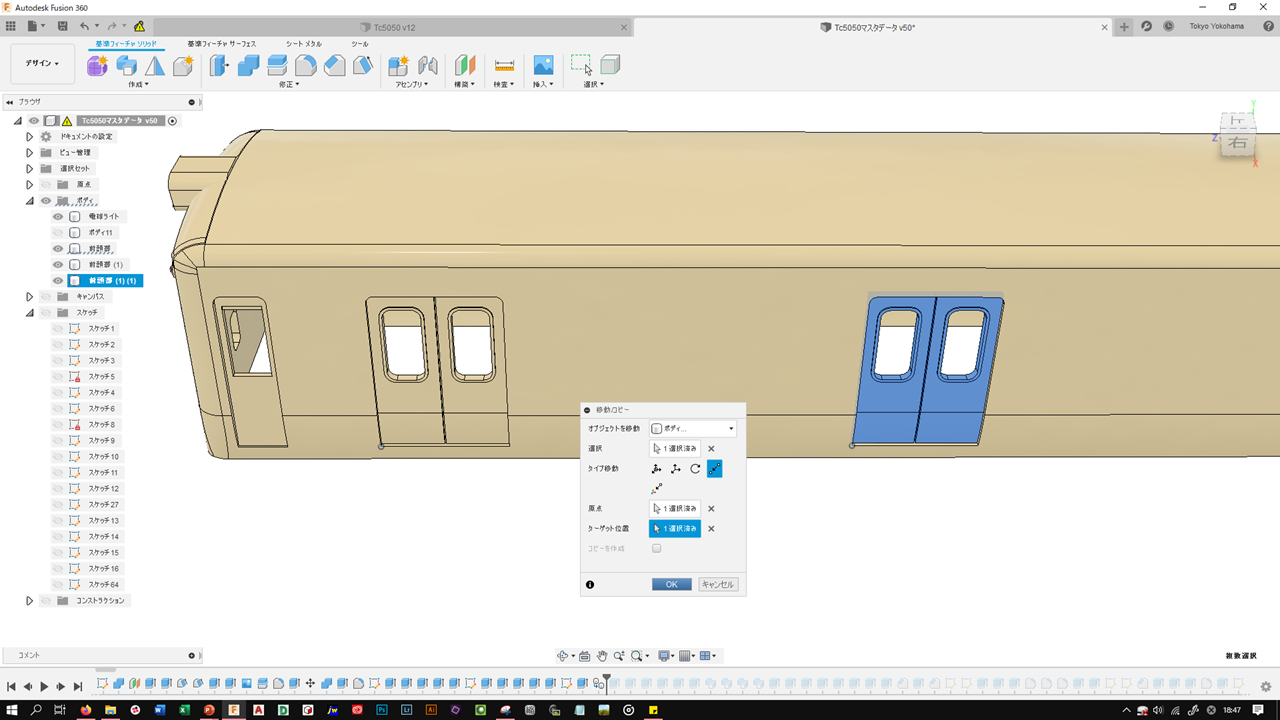Select スケッチ12 in the browser tree

coord(103,489)
